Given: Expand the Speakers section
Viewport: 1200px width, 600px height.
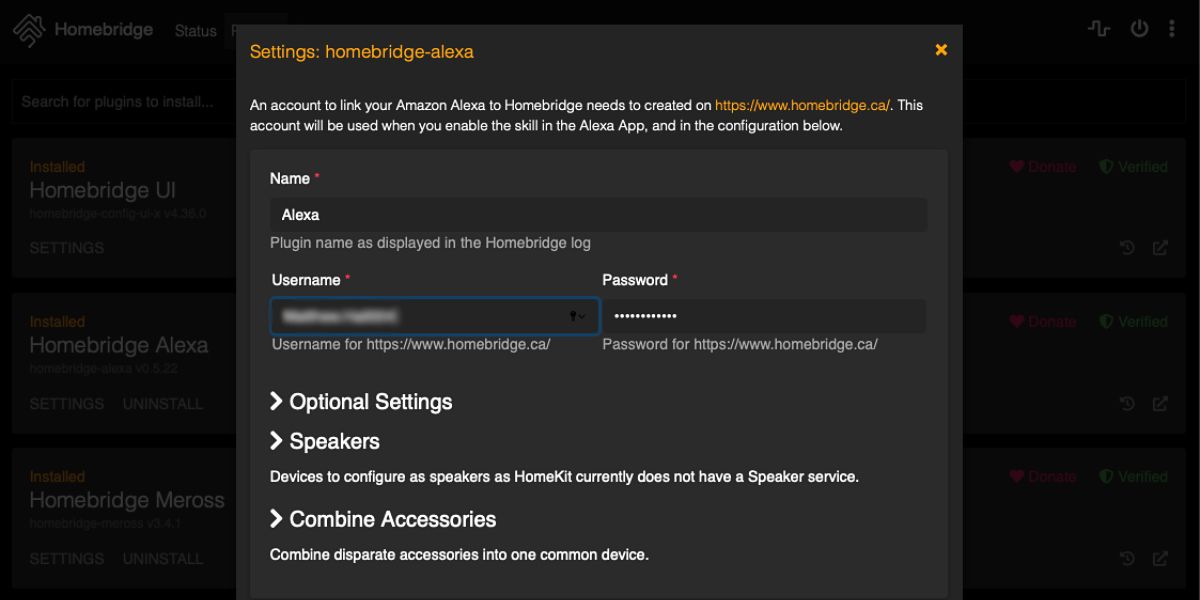Looking at the screenshot, I should point(325,442).
